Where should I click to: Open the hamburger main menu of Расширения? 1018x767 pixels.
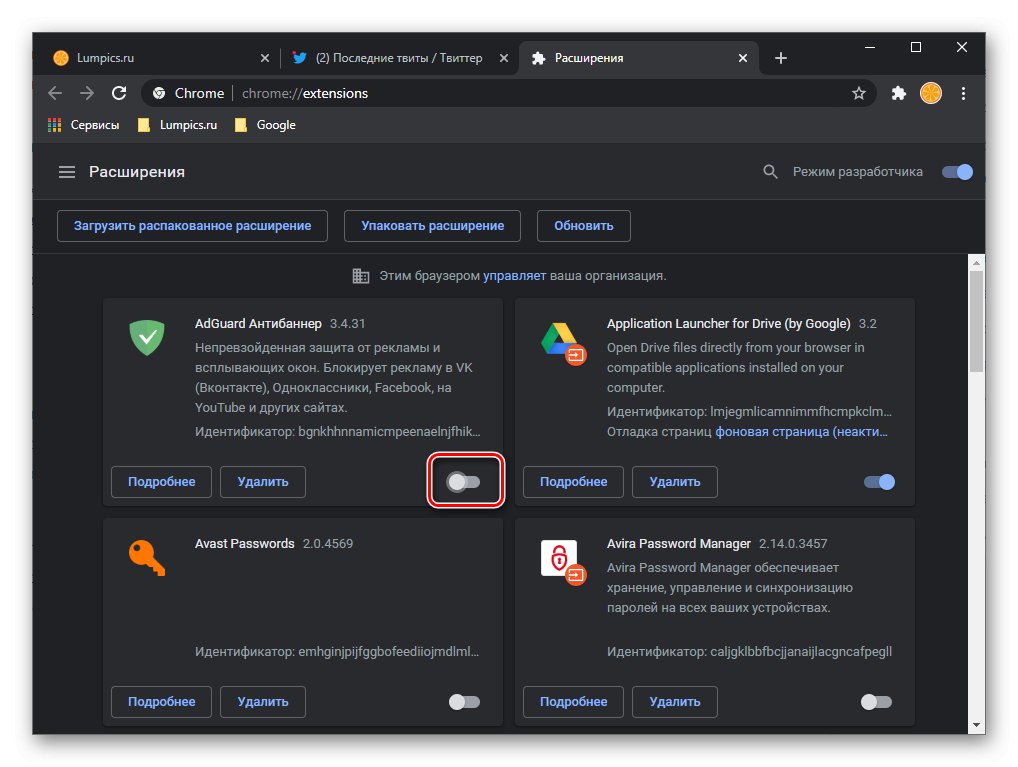(67, 171)
